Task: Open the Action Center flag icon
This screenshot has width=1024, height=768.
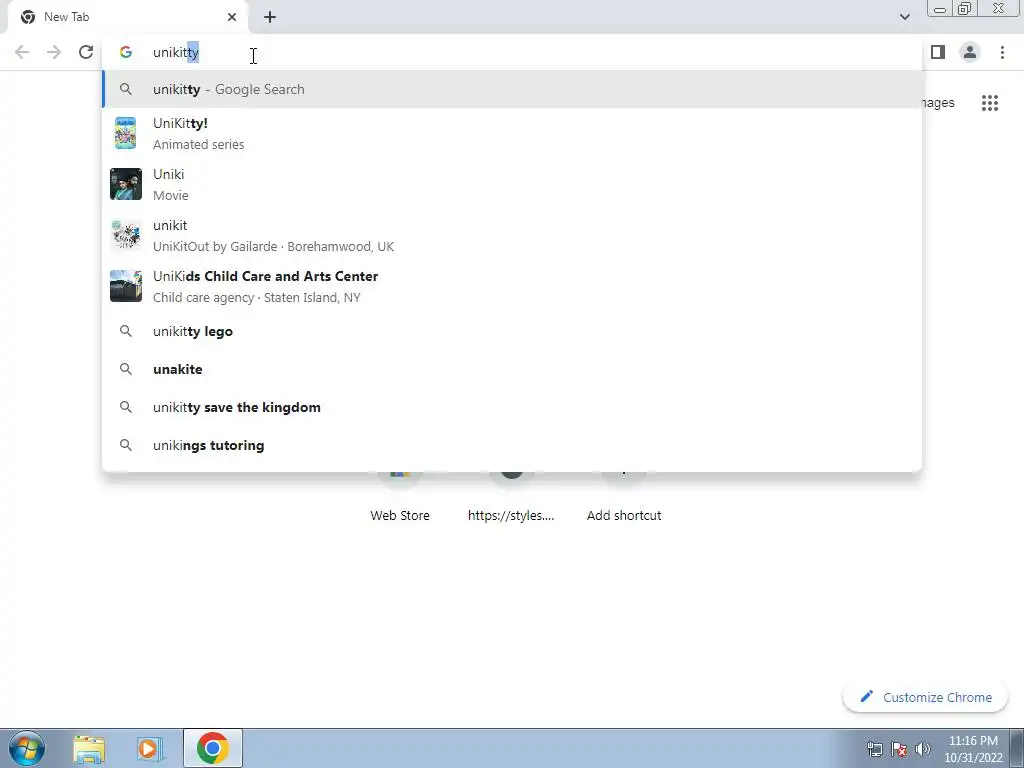Action: pyautogui.click(x=899, y=749)
